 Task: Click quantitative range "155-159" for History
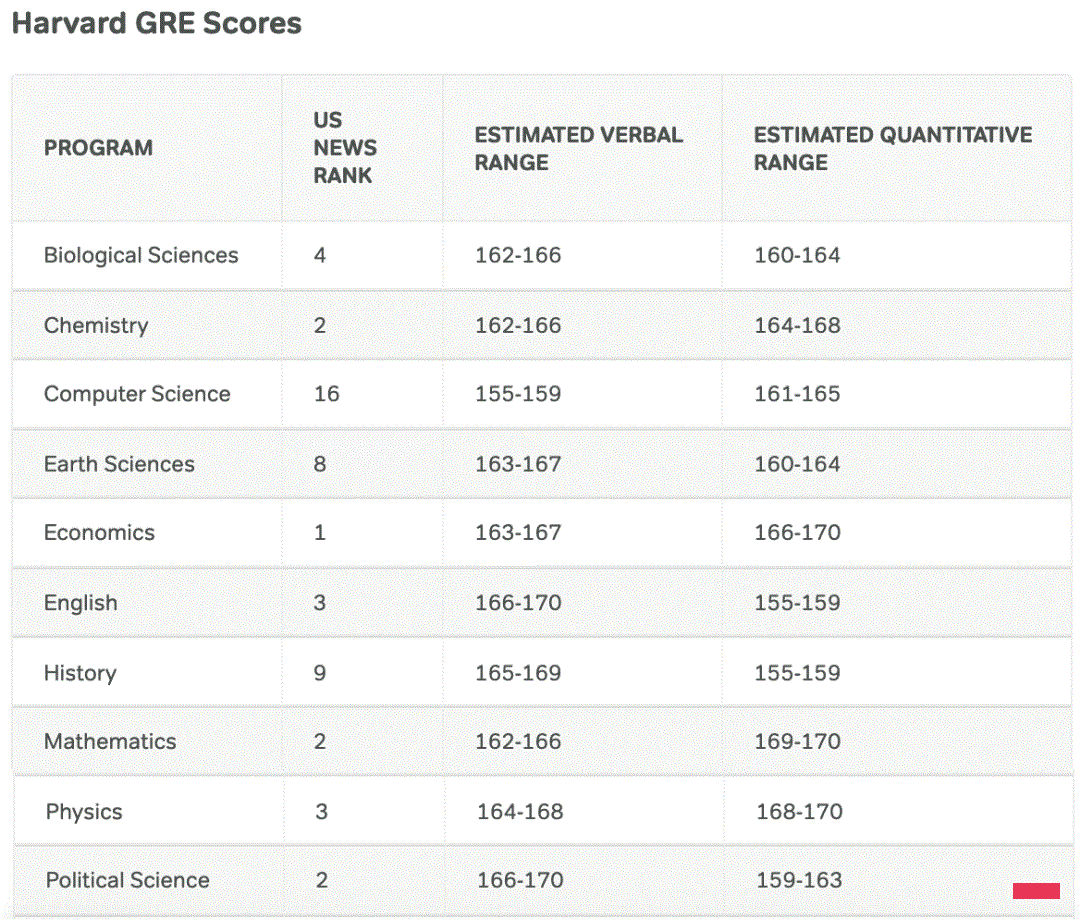797,673
